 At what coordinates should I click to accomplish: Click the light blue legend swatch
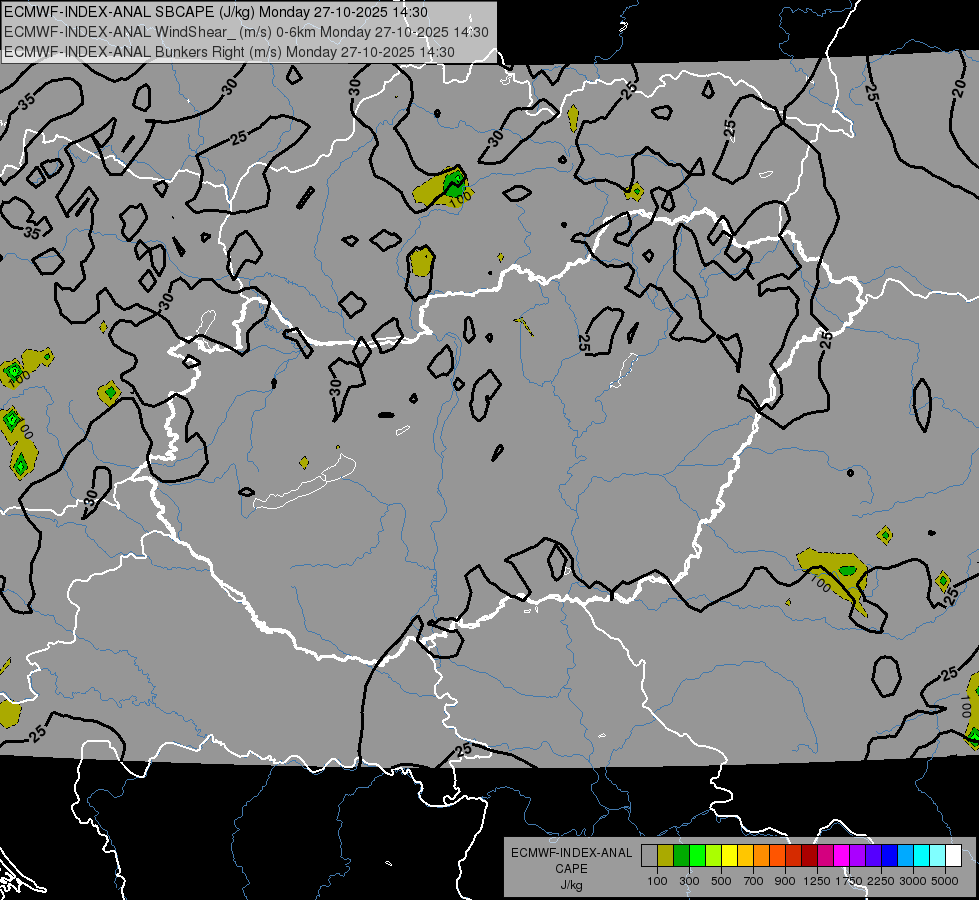pos(905,856)
